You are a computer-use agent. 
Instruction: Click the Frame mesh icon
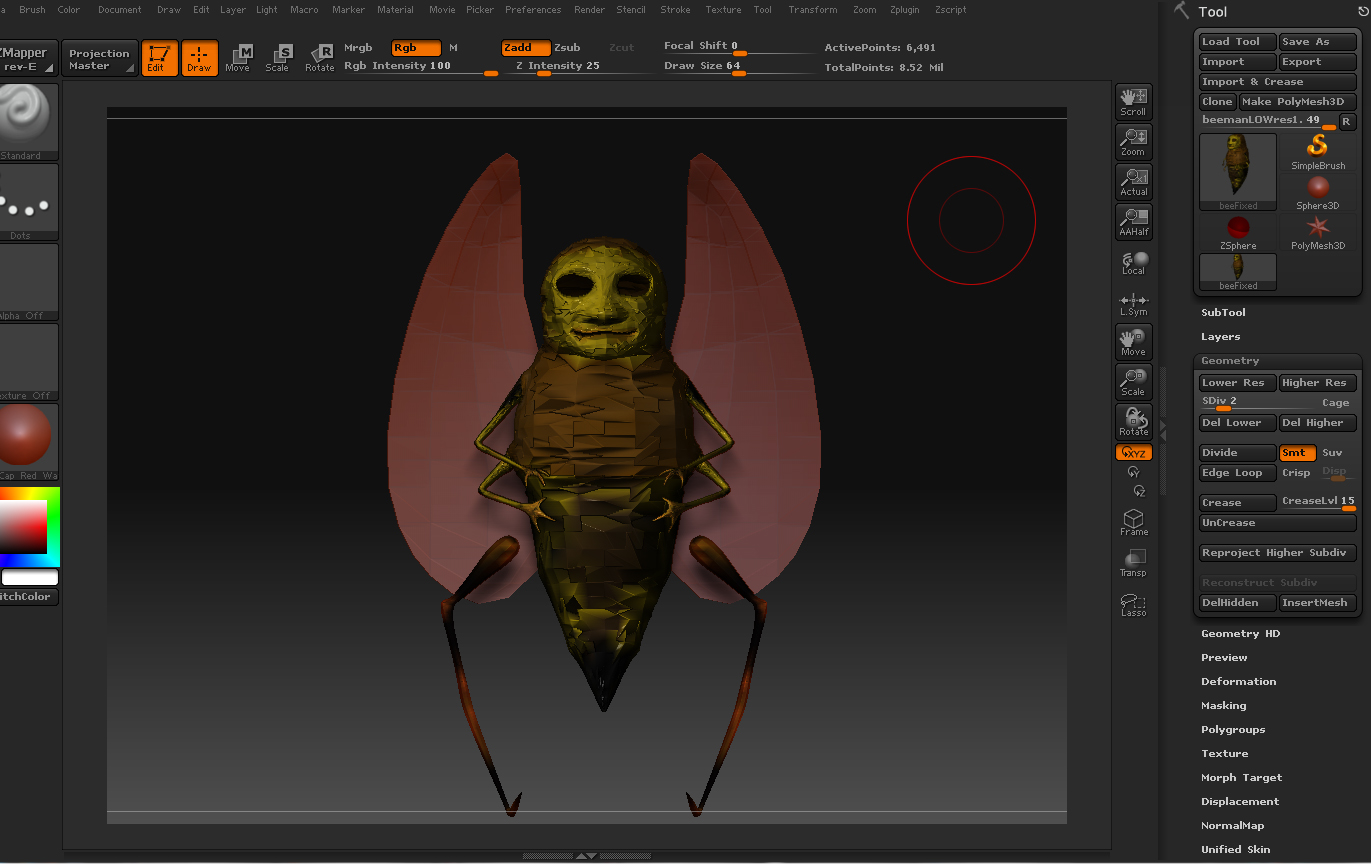pyautogui.click(x=1133, y=522)
